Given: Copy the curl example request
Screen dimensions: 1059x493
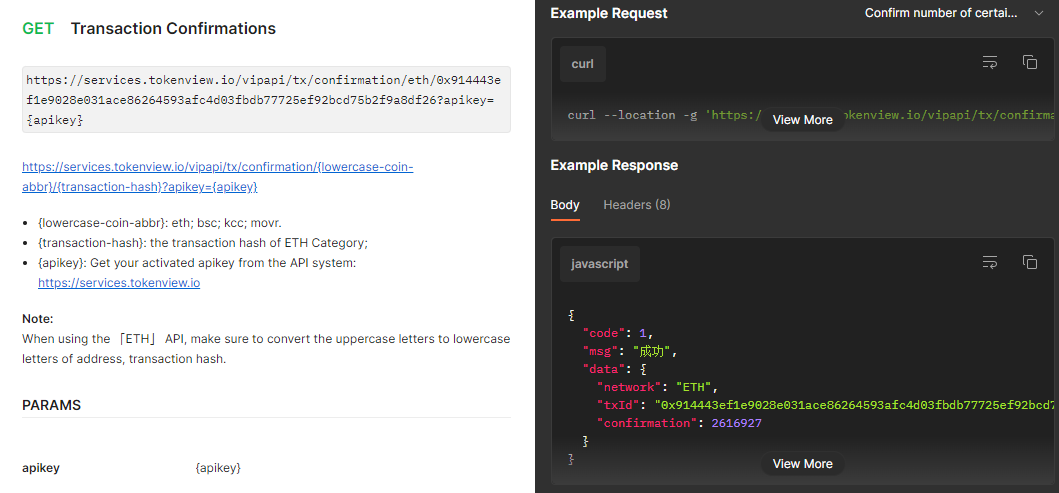Looking at the screenshot, I should (x=1029, y=63).
